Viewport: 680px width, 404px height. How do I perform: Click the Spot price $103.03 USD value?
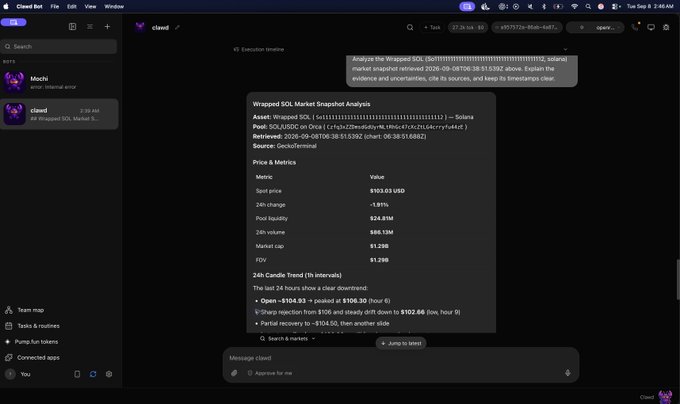[x=387, y=191]
